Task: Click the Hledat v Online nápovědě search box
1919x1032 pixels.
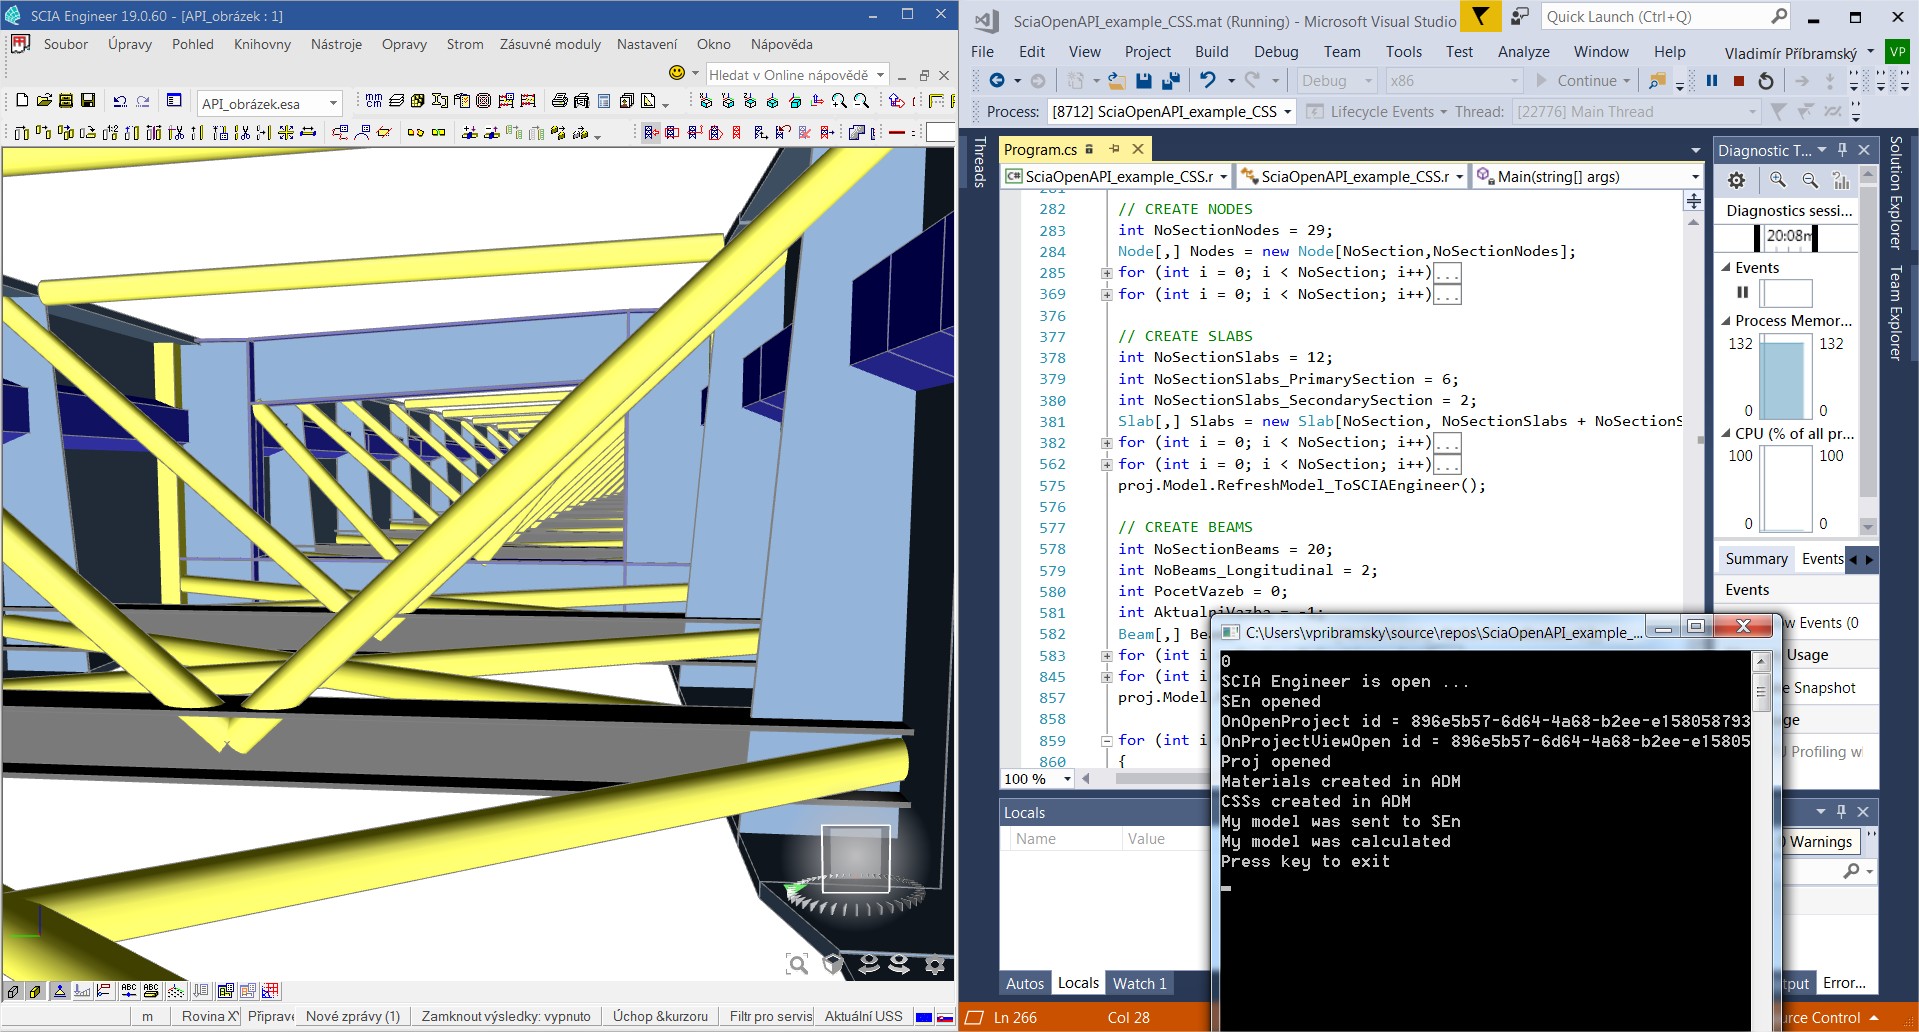Action: [797, 74]
